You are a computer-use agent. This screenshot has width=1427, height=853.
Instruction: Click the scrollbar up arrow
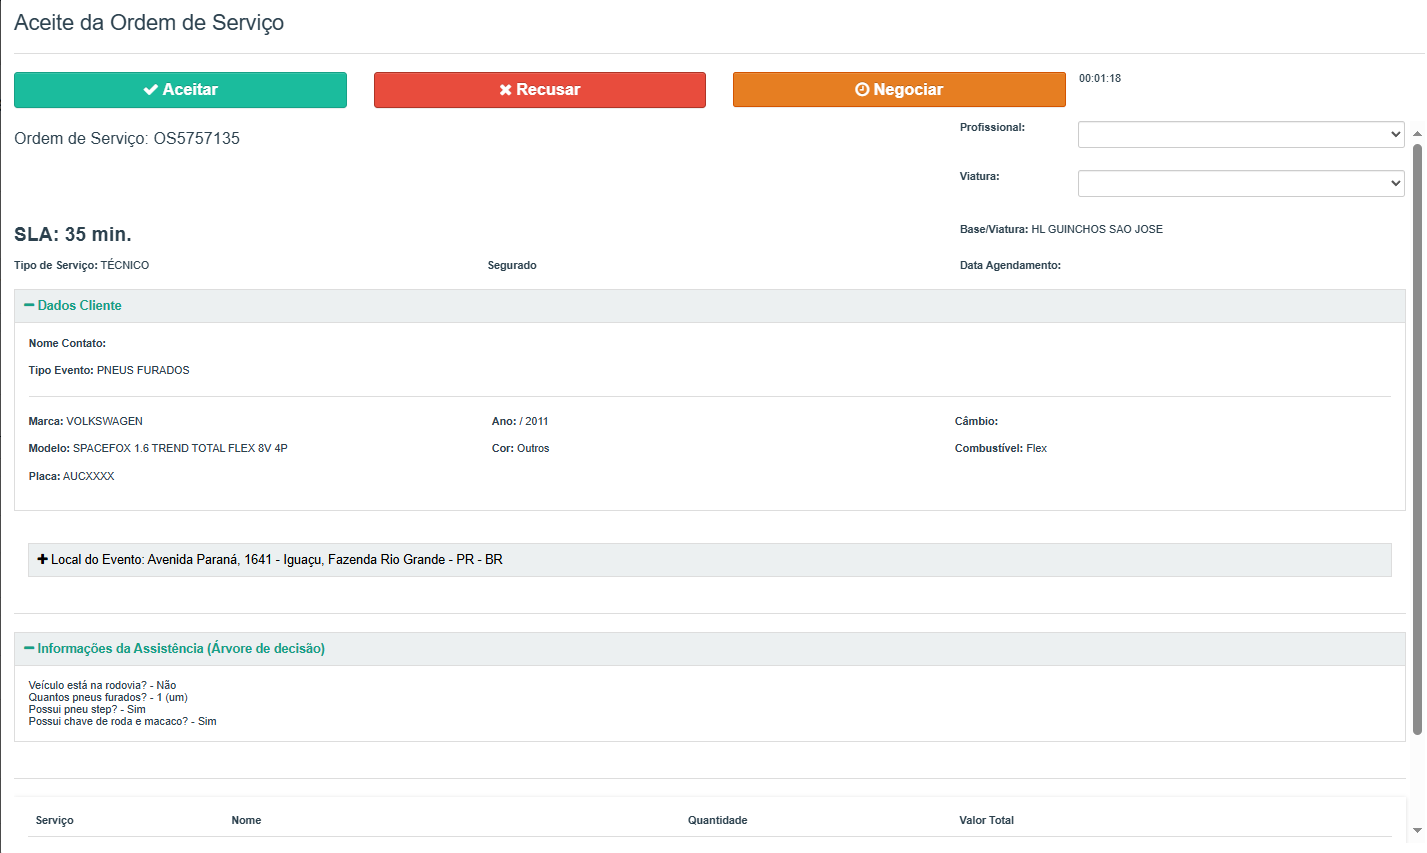tap(1417, 133)
